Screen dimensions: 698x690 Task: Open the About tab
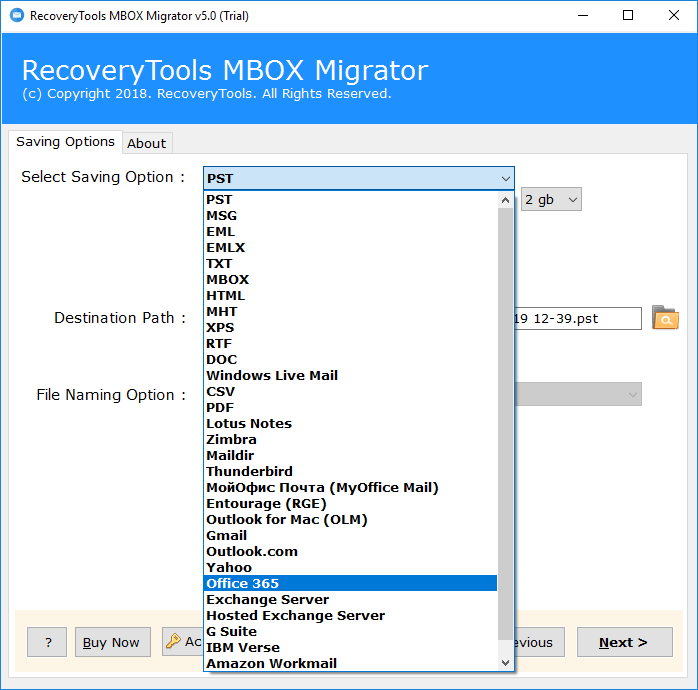click(x=146, y=143)
